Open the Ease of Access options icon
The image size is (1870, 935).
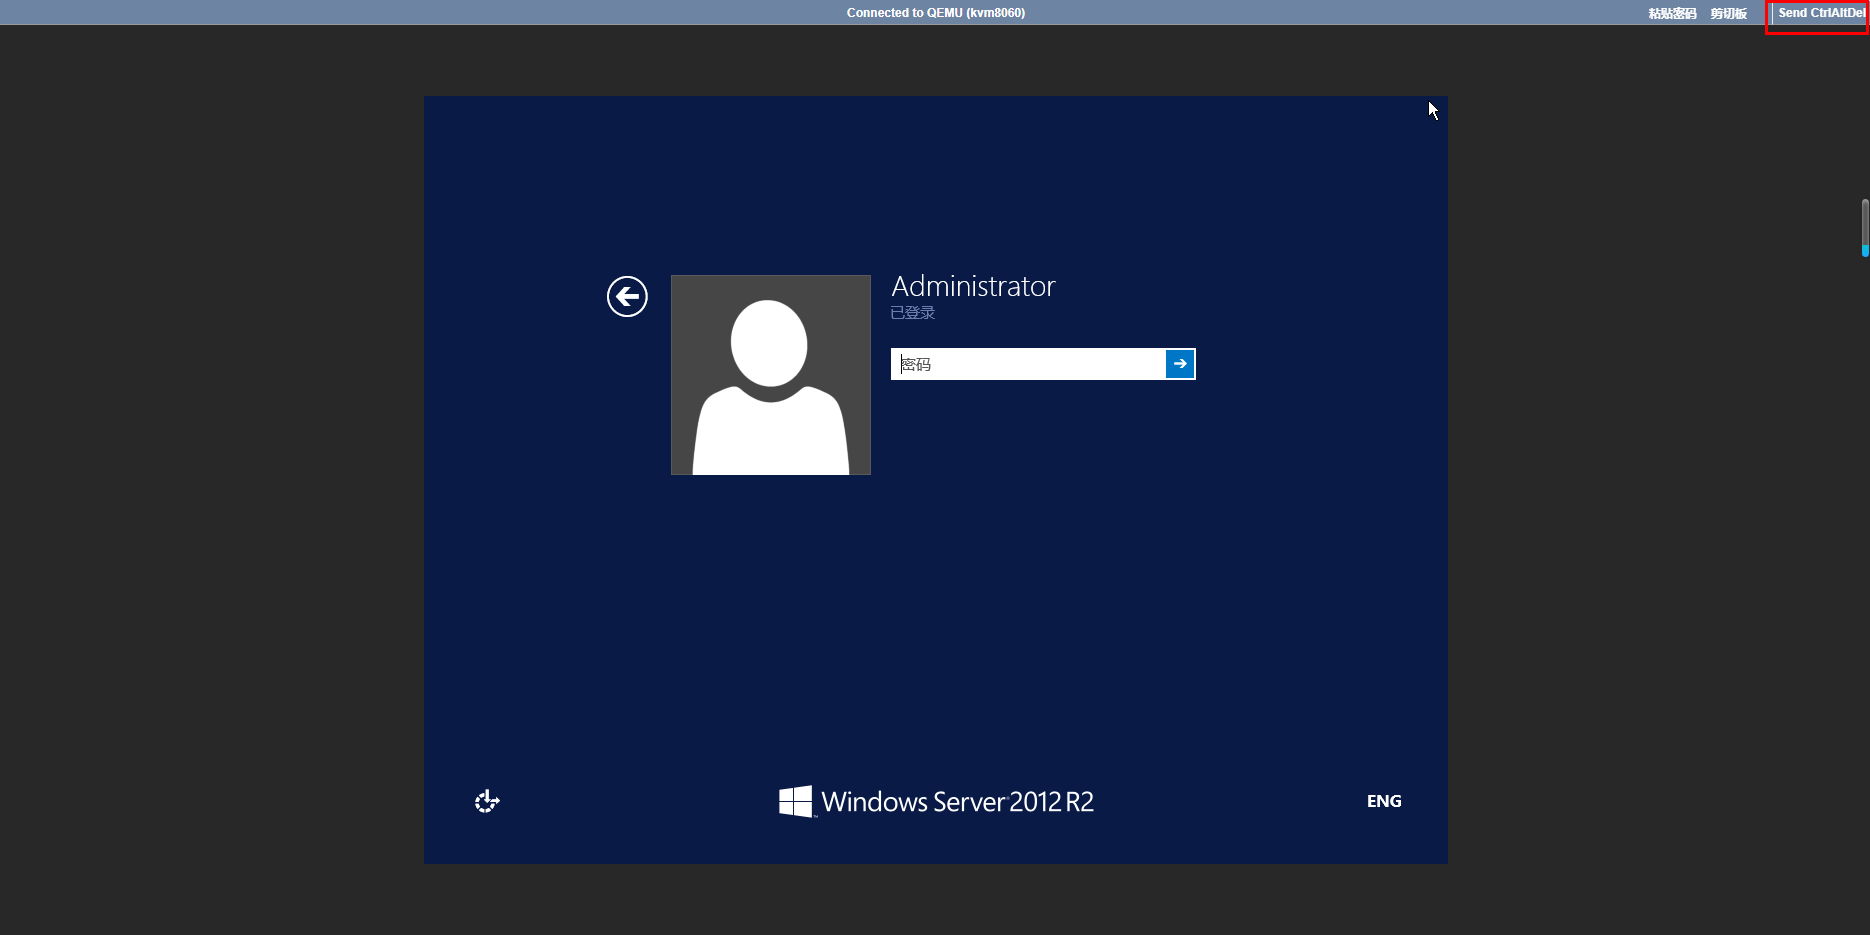tap(487, 801)
